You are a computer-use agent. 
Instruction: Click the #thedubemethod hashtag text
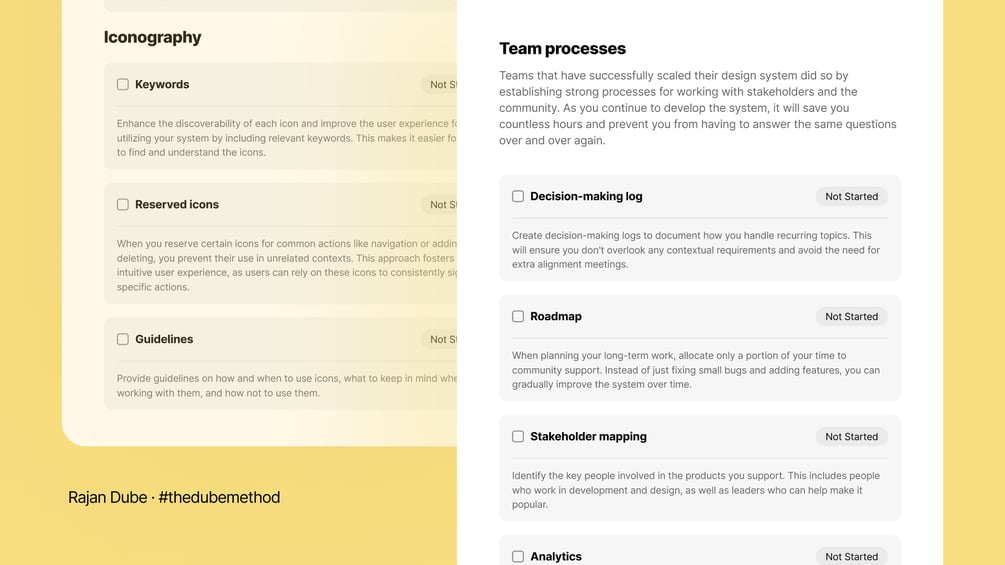pyautogui.click(x=219, y=498)
